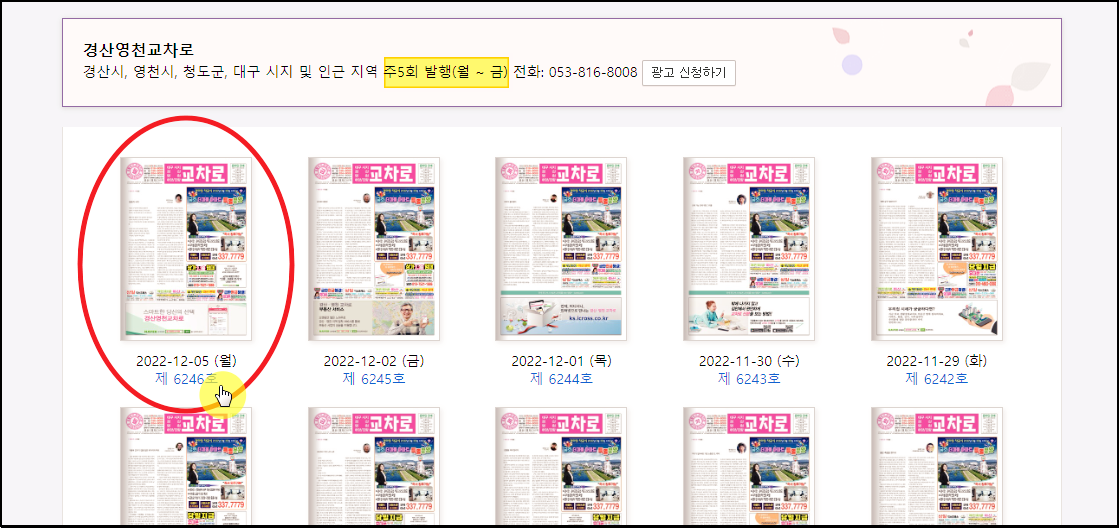1119x528 pixels.
Task: Follow the 제 6242호 issue link
Action: (936, 379)
